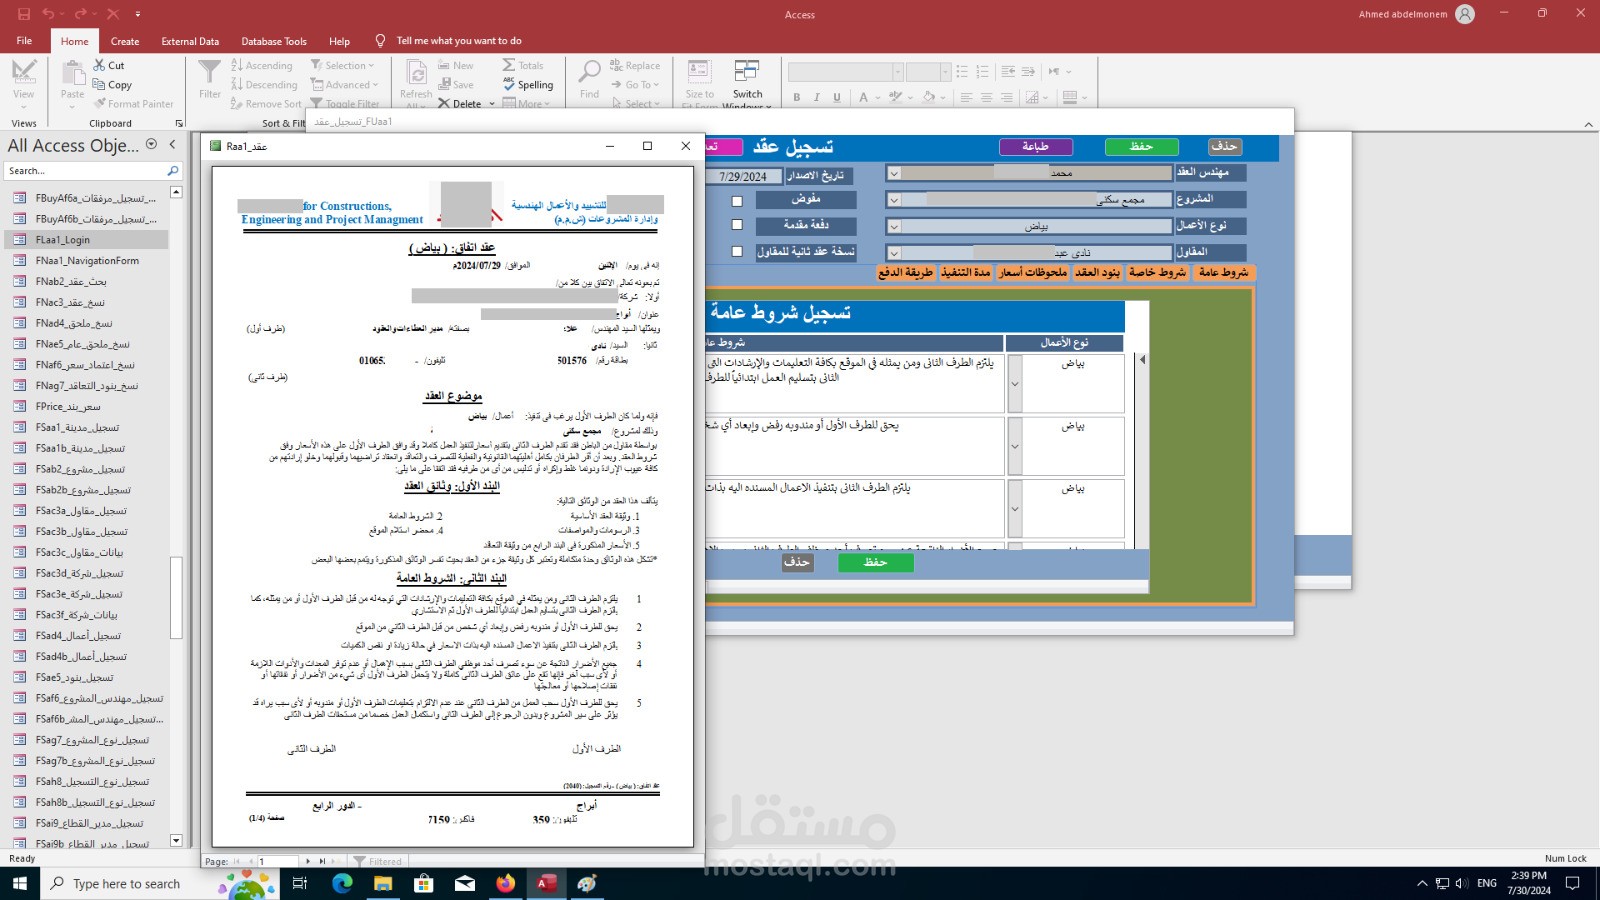Click the Underline formatting icon
This screenshot has width=1600, height=900.
[837, 97]
